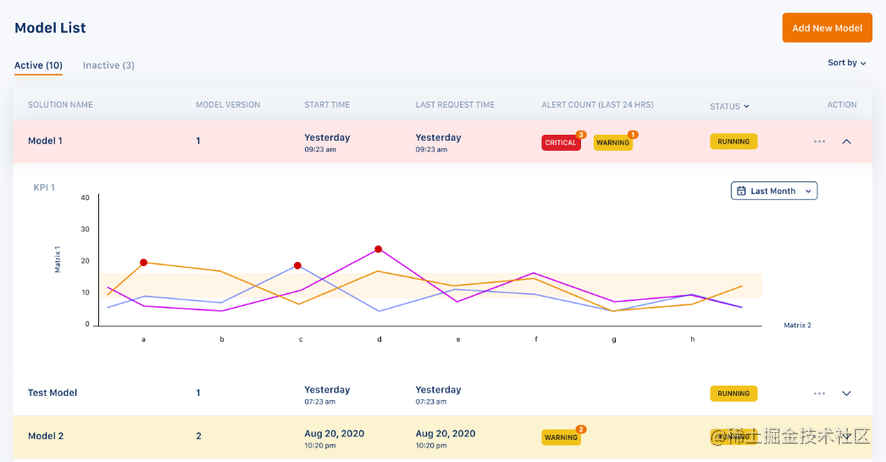The height and width of the screenshot is (462, 886).
Task: Collapse the Model 1 row chevron
Action: click(846, 142)
